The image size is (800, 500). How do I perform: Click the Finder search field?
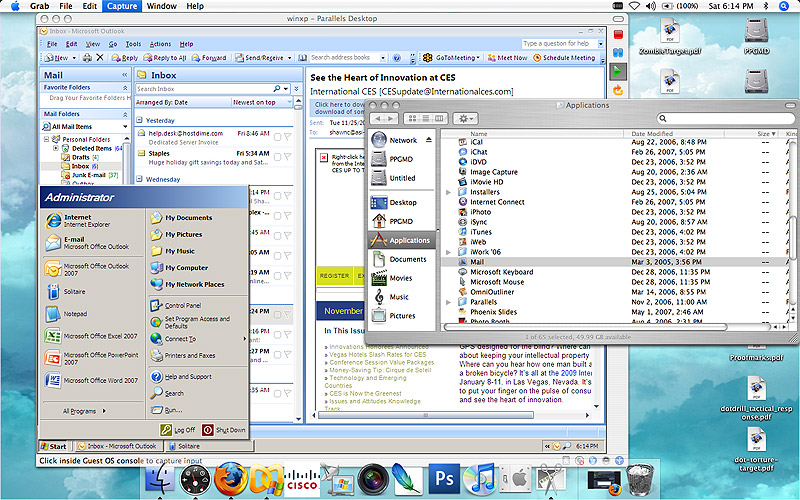tap(726, 118)
